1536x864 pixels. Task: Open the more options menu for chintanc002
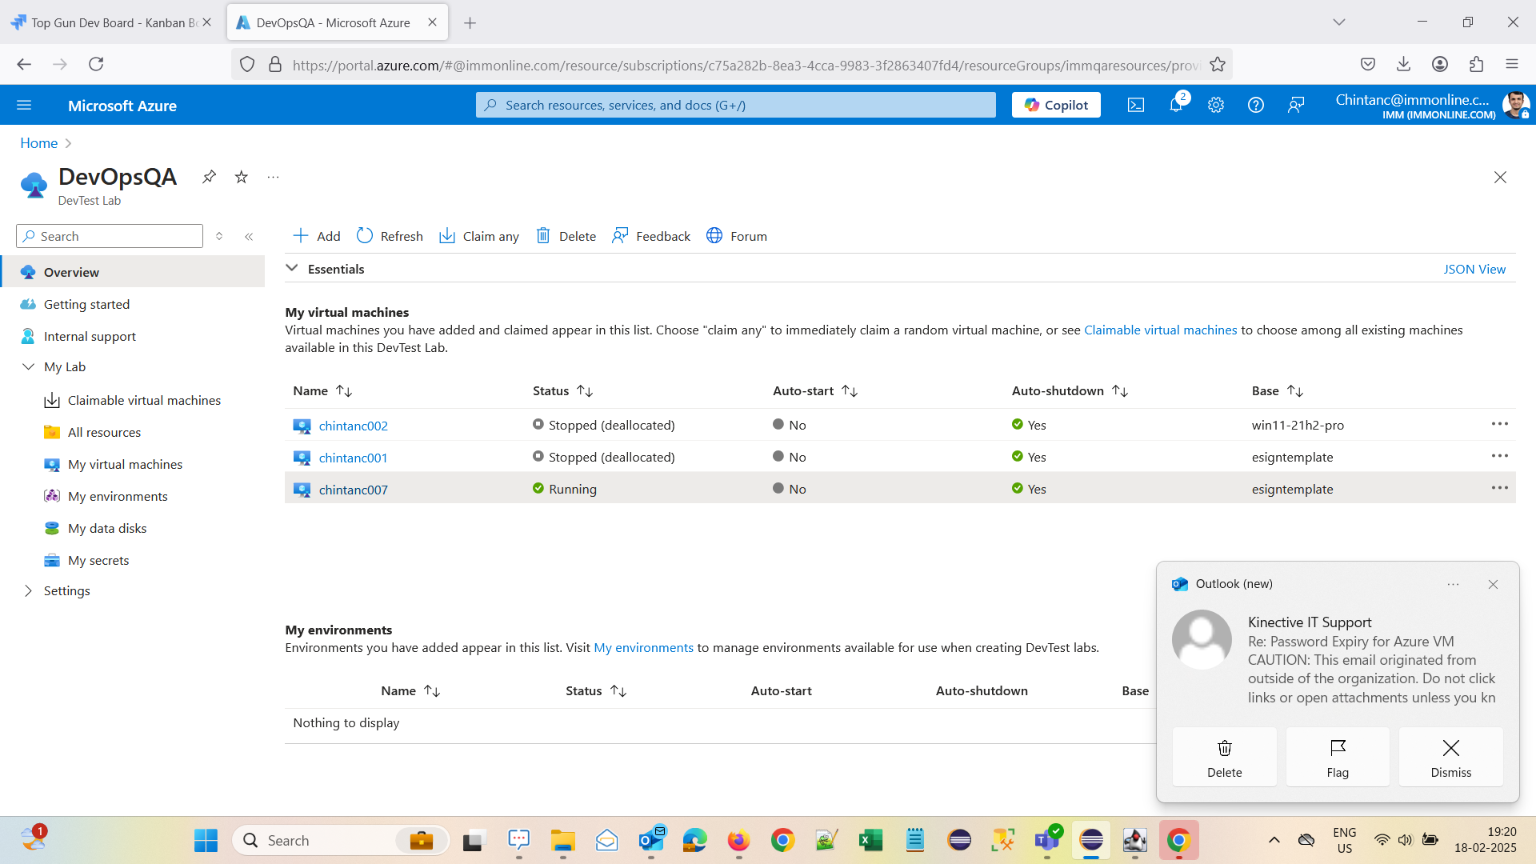[x=1500, y=424]
